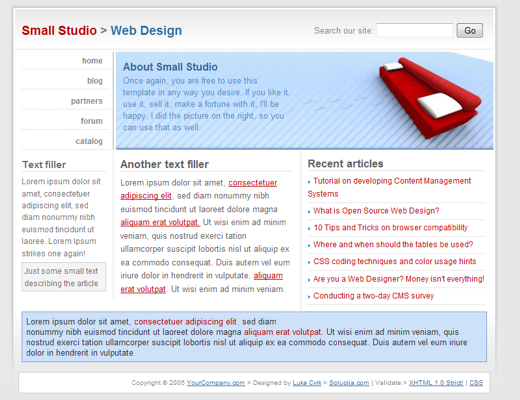Open Solucija.com footer link
This screenshot has height=400, width=520.
349,383
